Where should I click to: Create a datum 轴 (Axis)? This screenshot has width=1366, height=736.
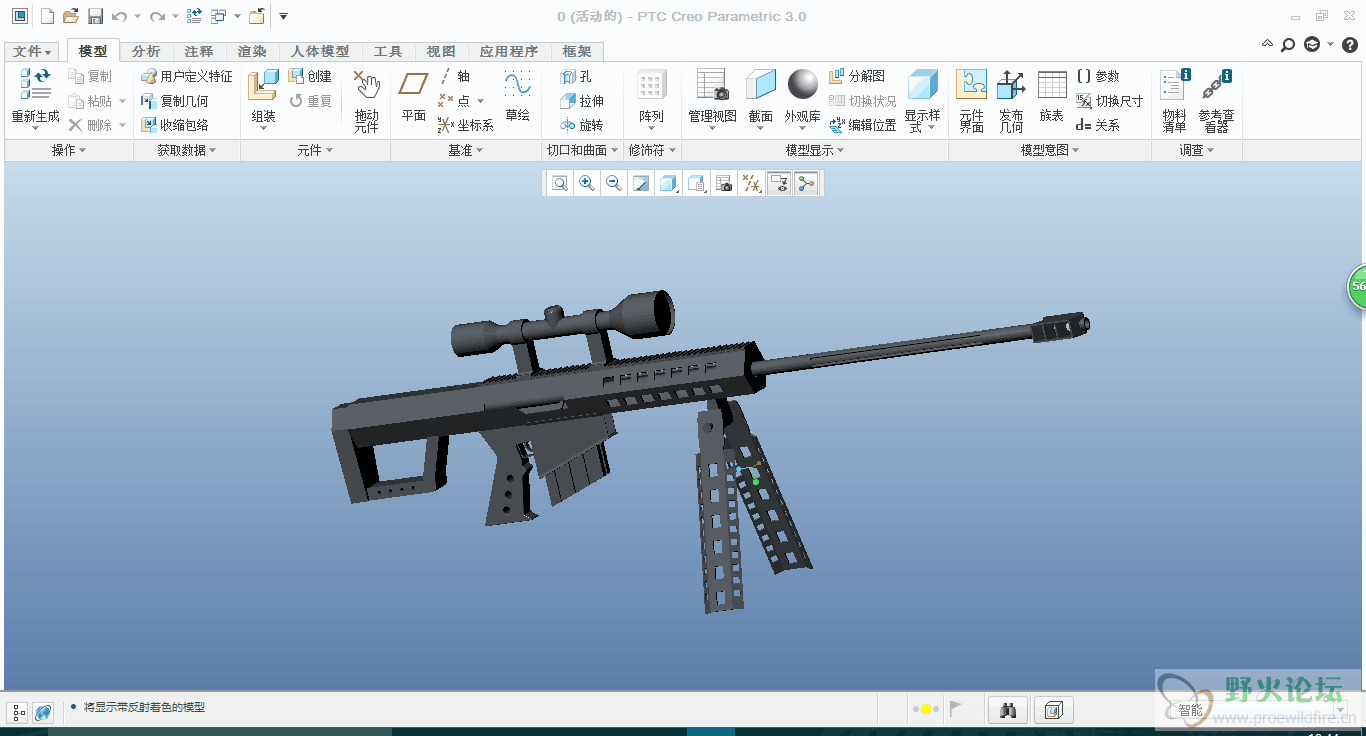point(454,76)
